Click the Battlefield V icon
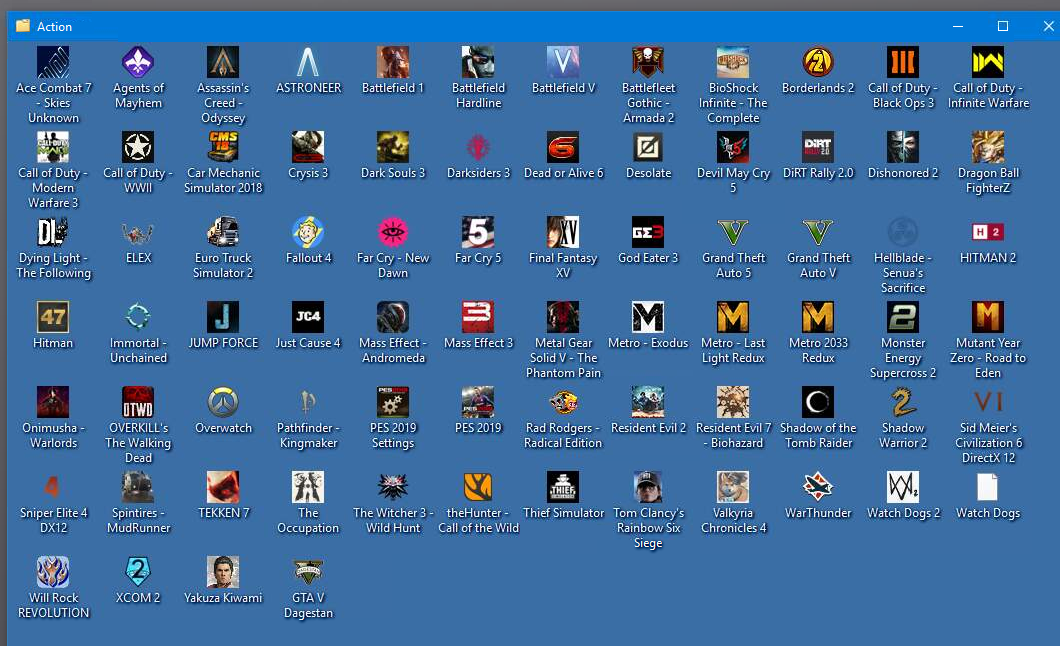This screenshot has width=1060, height=646. coord(563,62)
